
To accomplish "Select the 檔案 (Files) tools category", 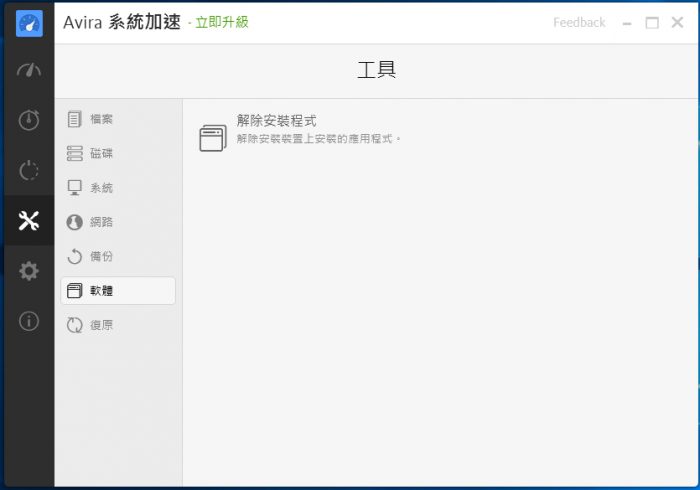I will (x=118, y=119).
